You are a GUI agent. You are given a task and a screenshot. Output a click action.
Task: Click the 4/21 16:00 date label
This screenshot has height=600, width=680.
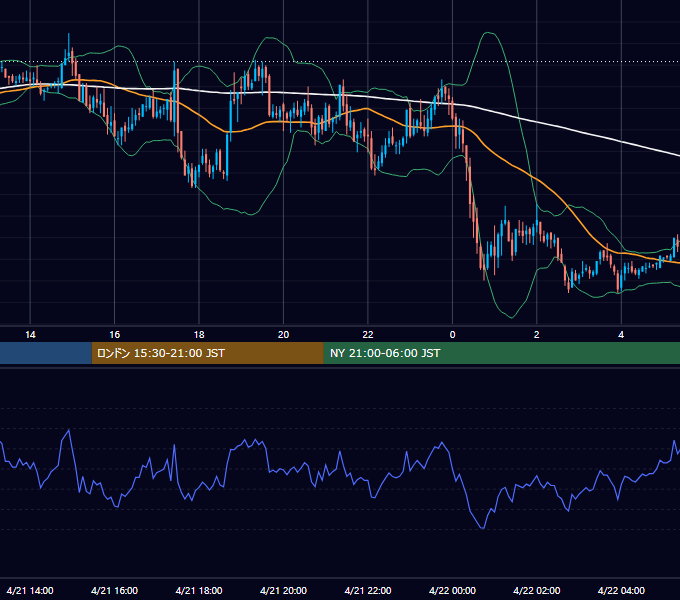[114, 590]
